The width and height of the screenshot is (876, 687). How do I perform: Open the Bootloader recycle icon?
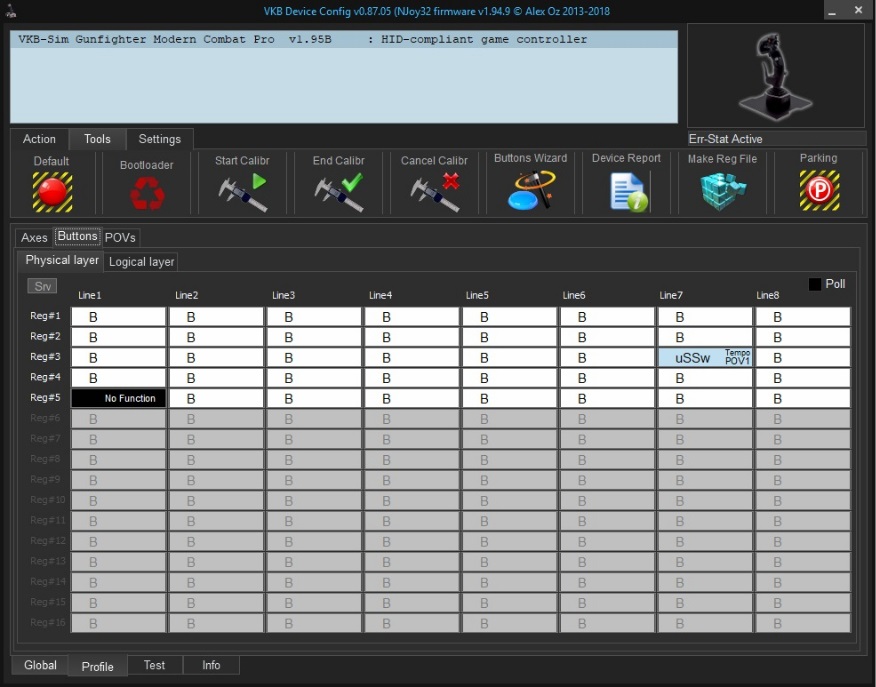click(147, 192)
